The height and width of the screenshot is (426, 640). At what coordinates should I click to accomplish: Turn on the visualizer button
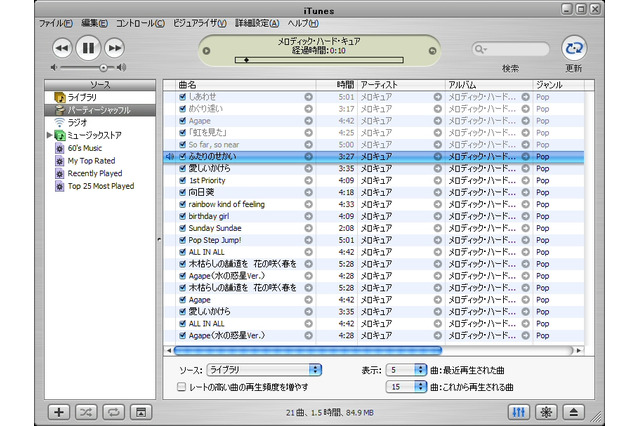pyautogui.click(x=546, y=412)
